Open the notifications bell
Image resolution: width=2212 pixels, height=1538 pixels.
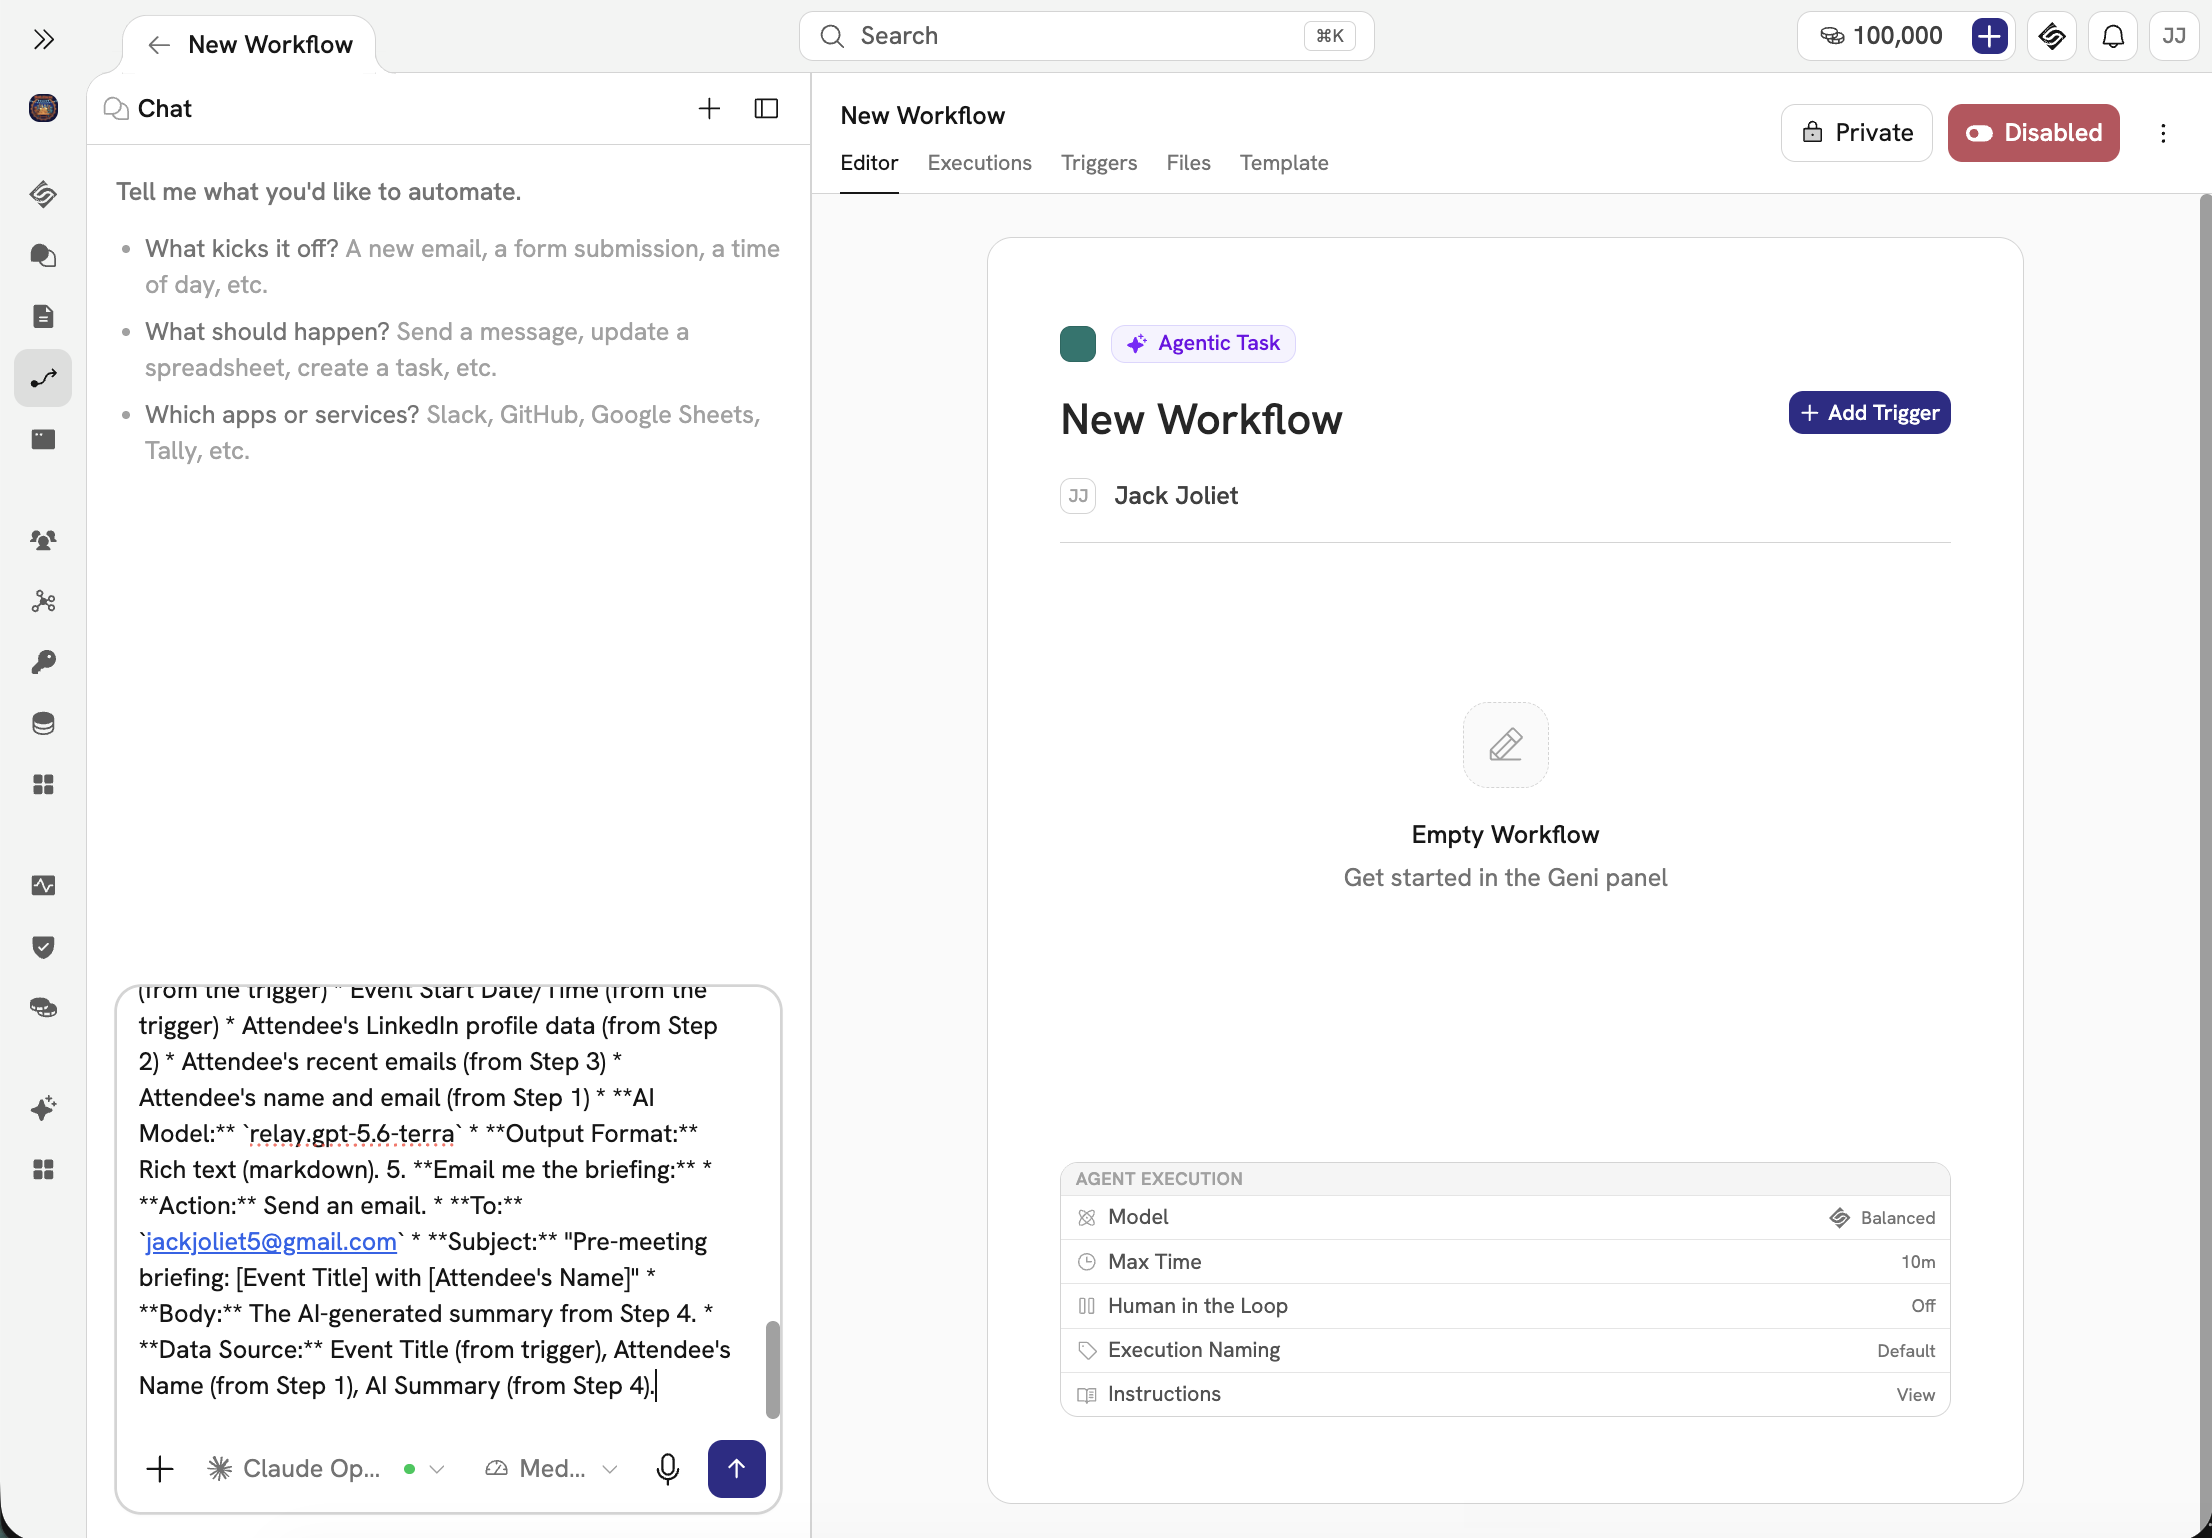pyautogui.click(x=2112, y=36)
